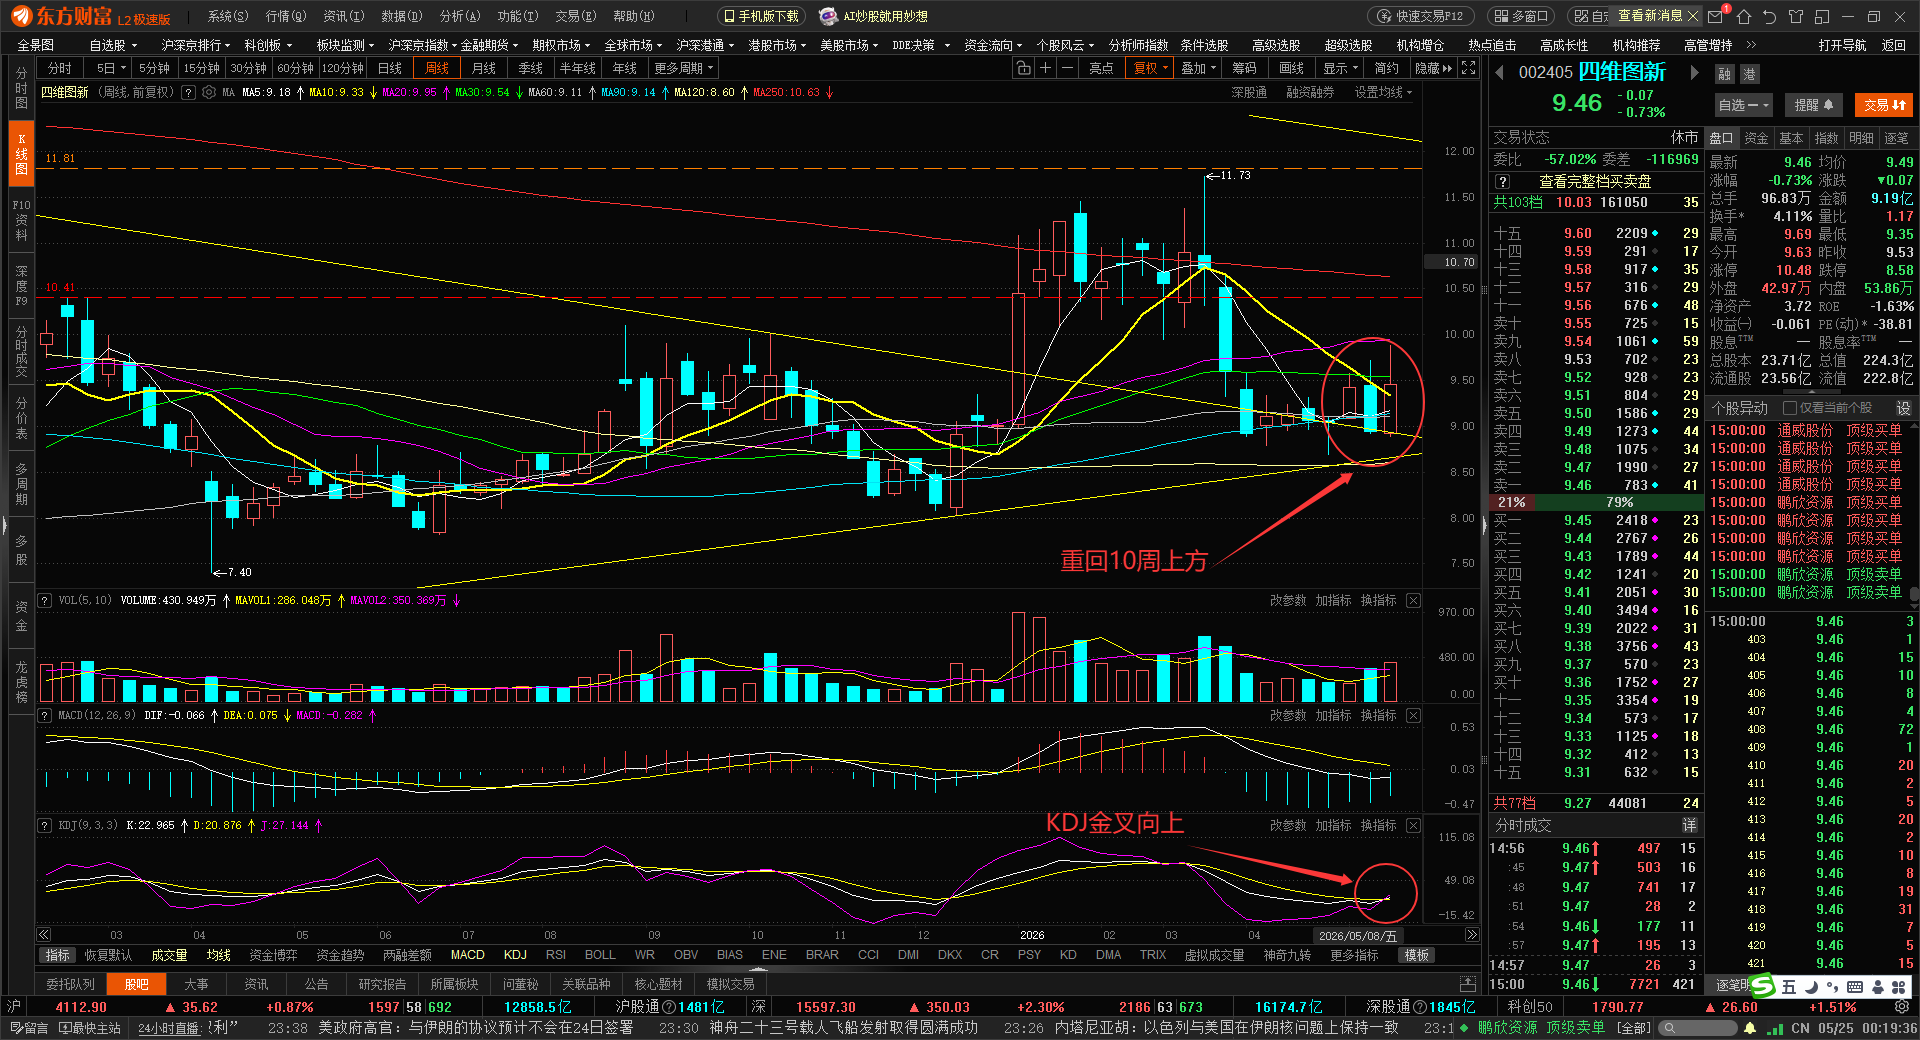
Task: Go to next stock arrow beside 四维图新
Action: tap(1695, 72)
